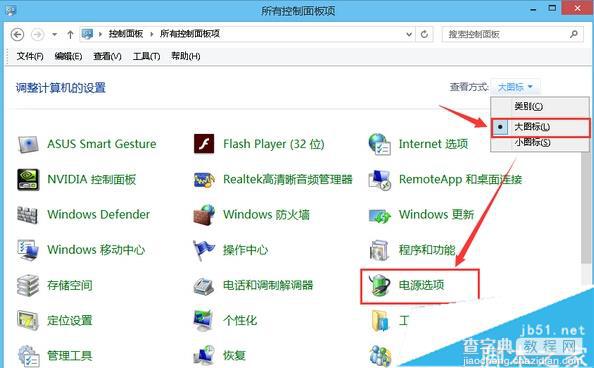Click the 管理工具 gear icon
The height and width of the screenshot is (368, 594).
tap(28, 356)
